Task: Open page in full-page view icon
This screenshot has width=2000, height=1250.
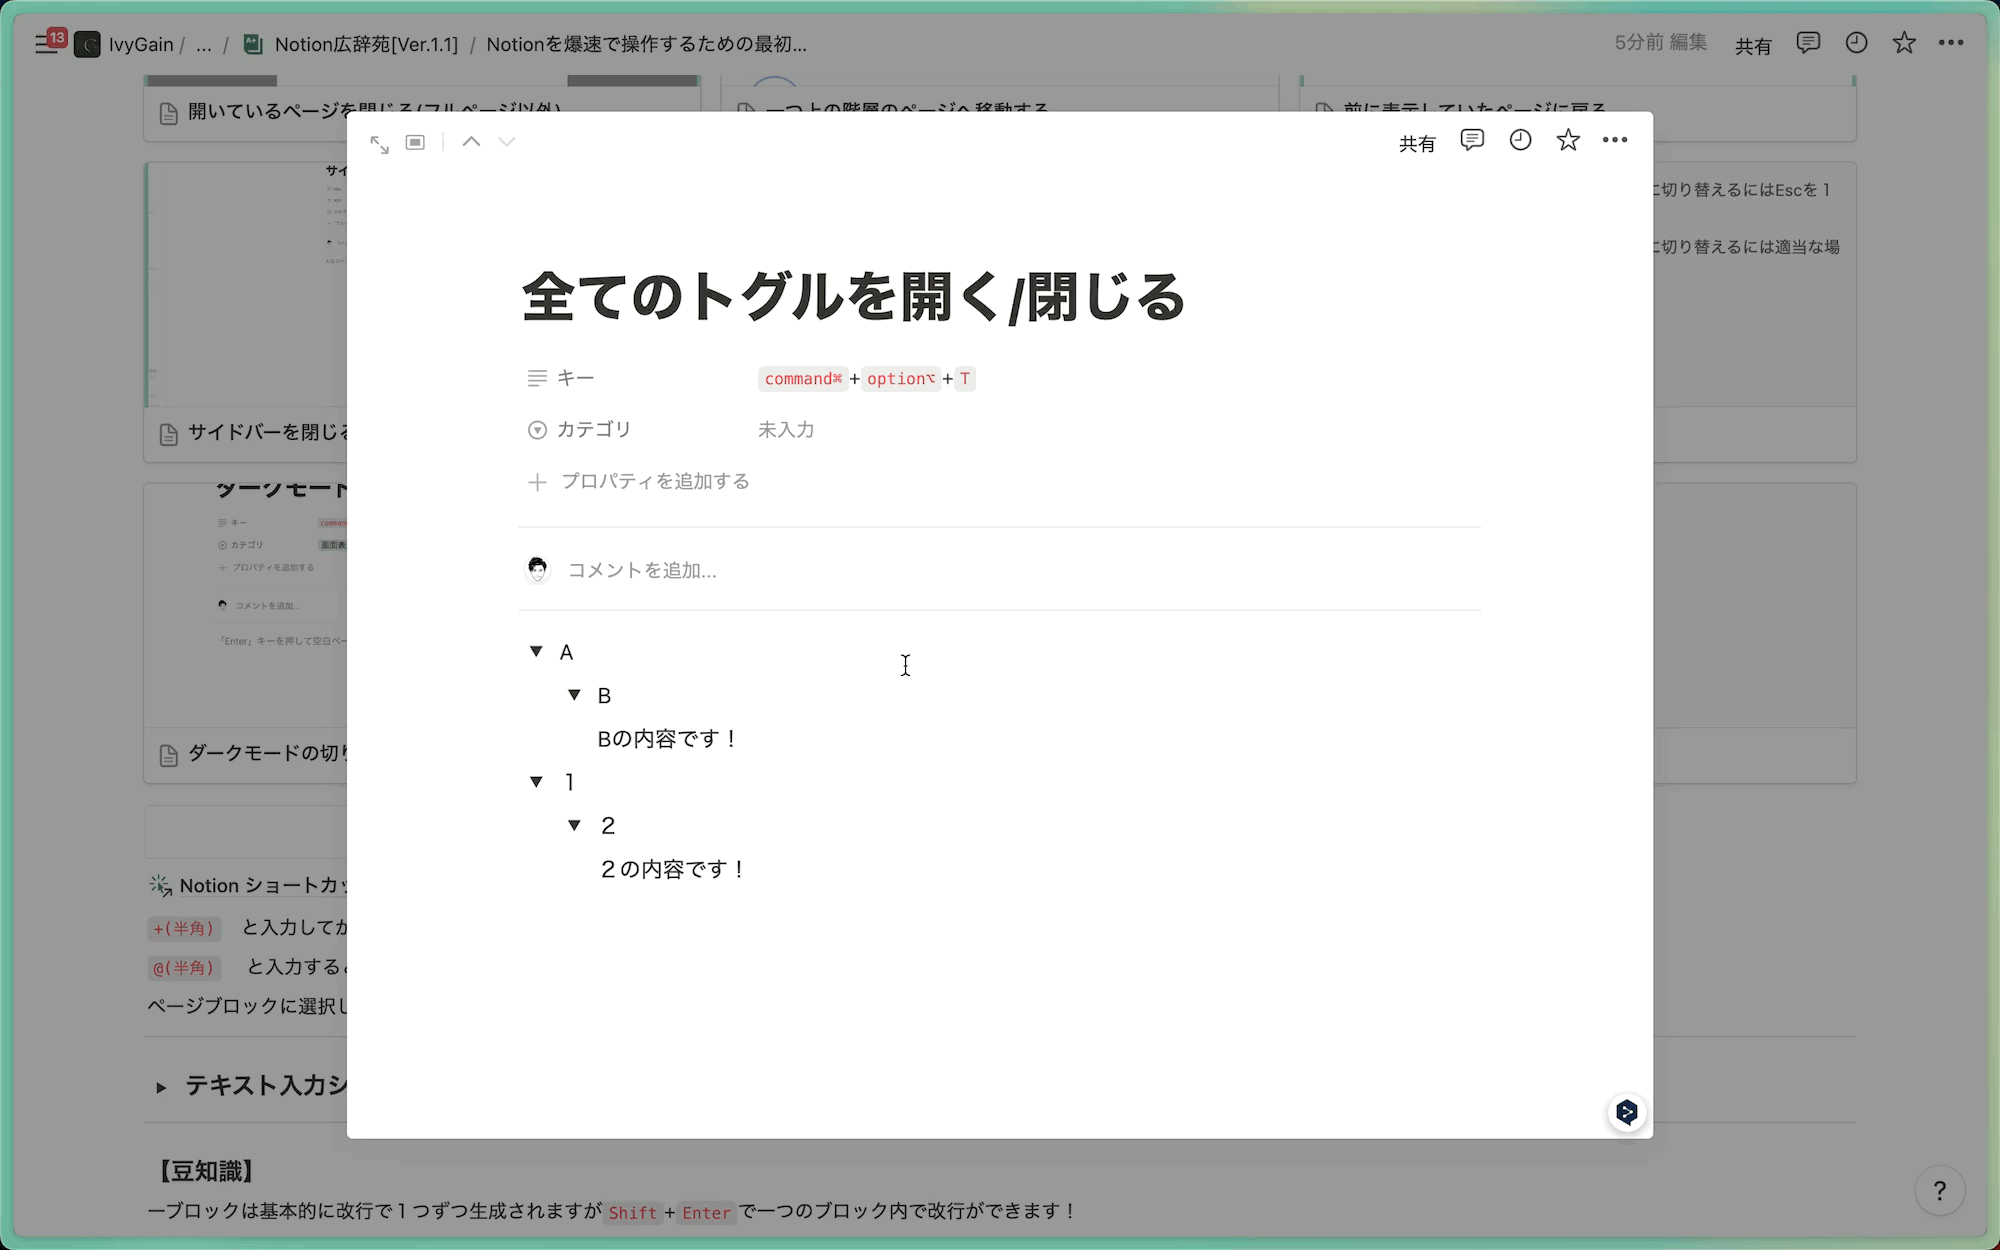Action: 379,144
